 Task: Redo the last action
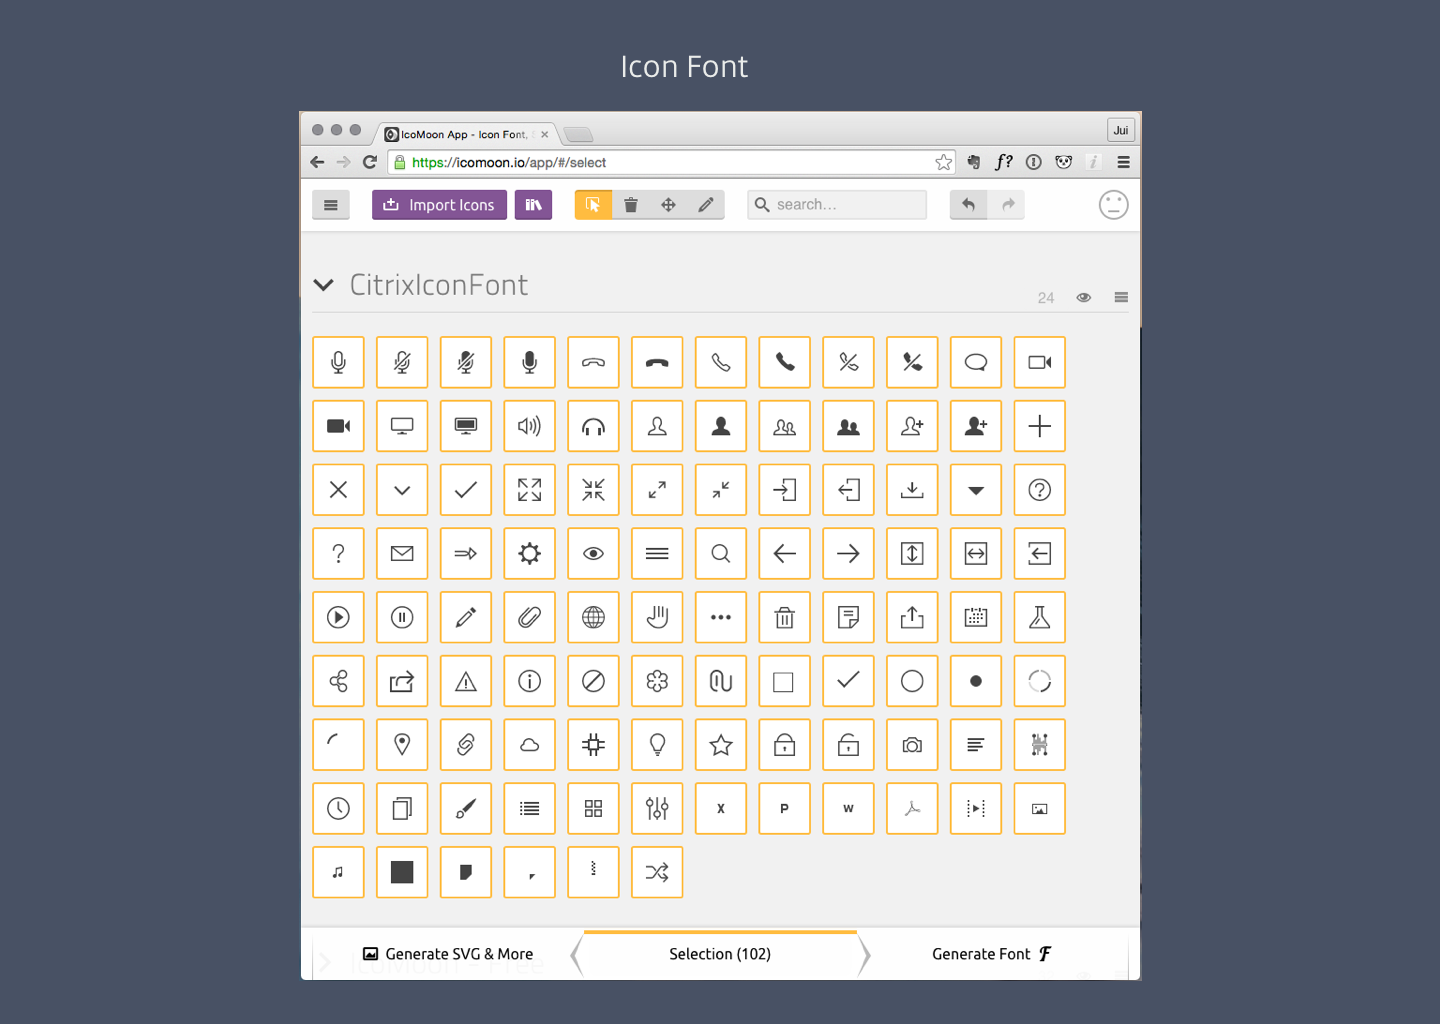pyautogui.click(x=1008, y=205)
